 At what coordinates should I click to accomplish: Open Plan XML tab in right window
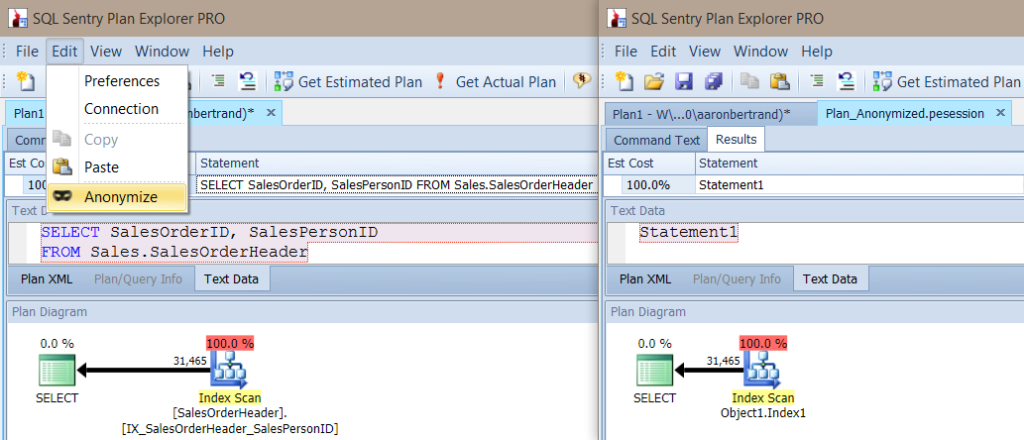pos(645,279)
